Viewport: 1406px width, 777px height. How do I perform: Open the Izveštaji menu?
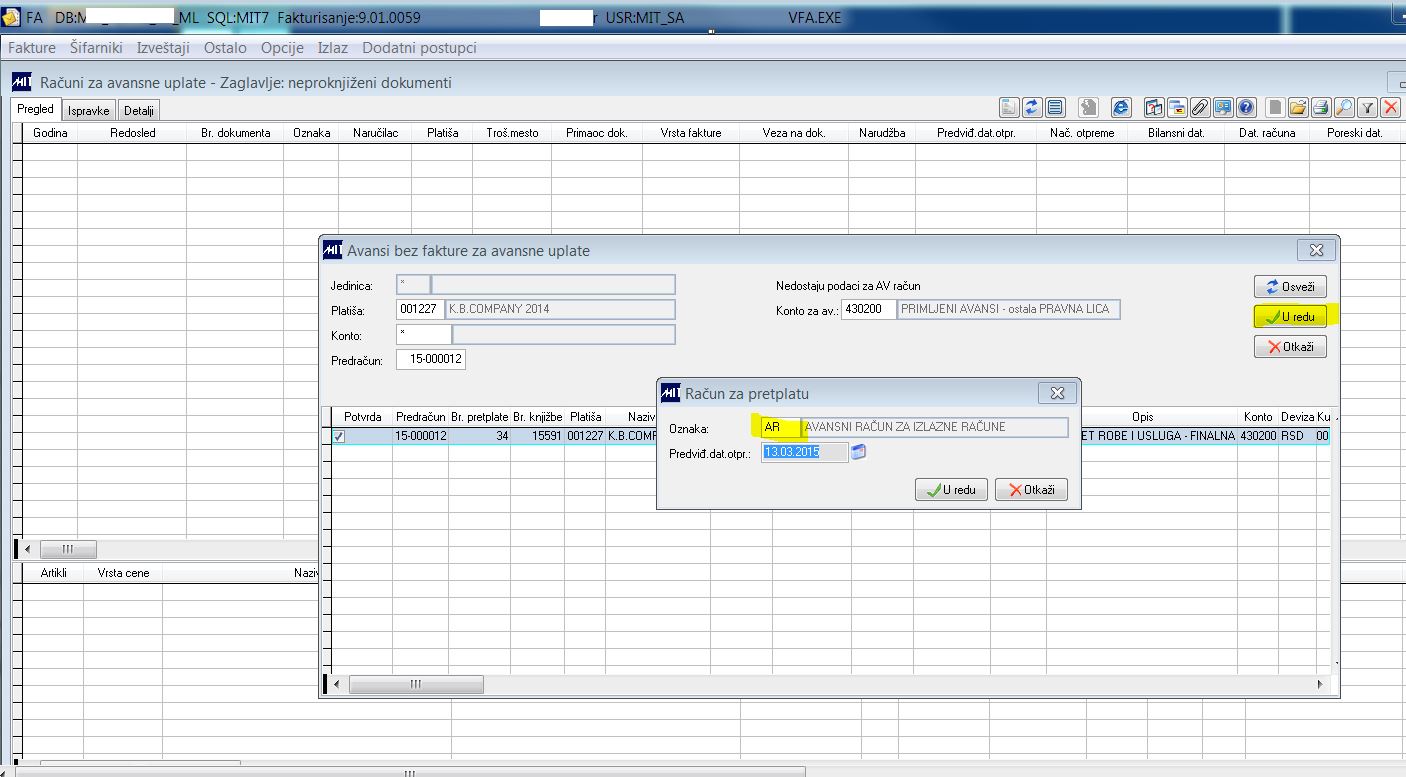point(163,47)
